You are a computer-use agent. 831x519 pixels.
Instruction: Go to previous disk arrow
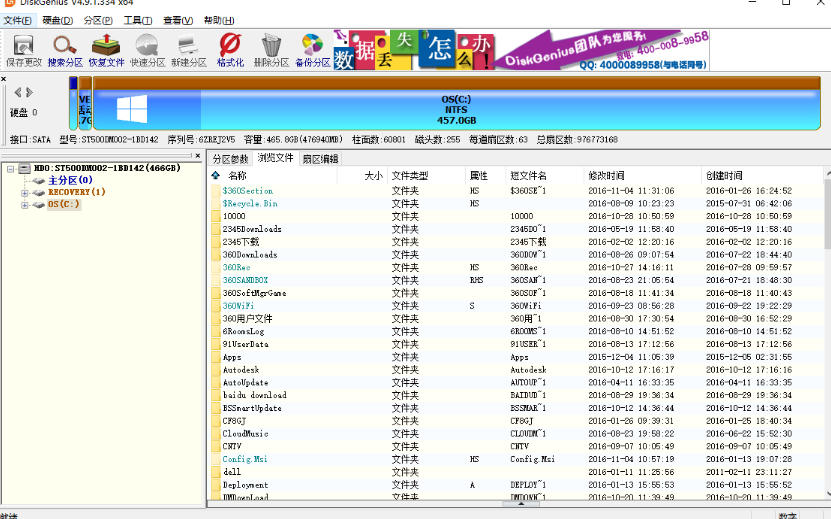pyautogui.click(x=17, y=92)
